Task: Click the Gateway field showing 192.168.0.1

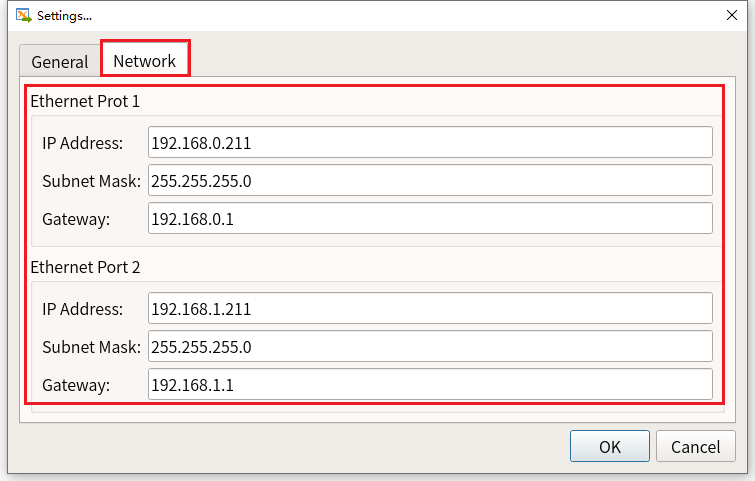Action: pyautogui.click(x=430, y=218)
